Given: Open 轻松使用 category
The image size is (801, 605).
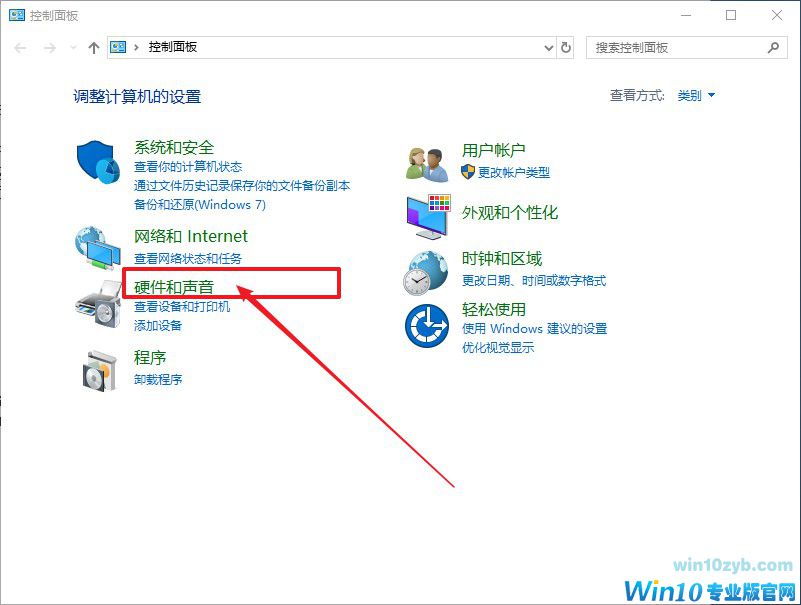Looking at the screenshot, I should click(493, 309).
